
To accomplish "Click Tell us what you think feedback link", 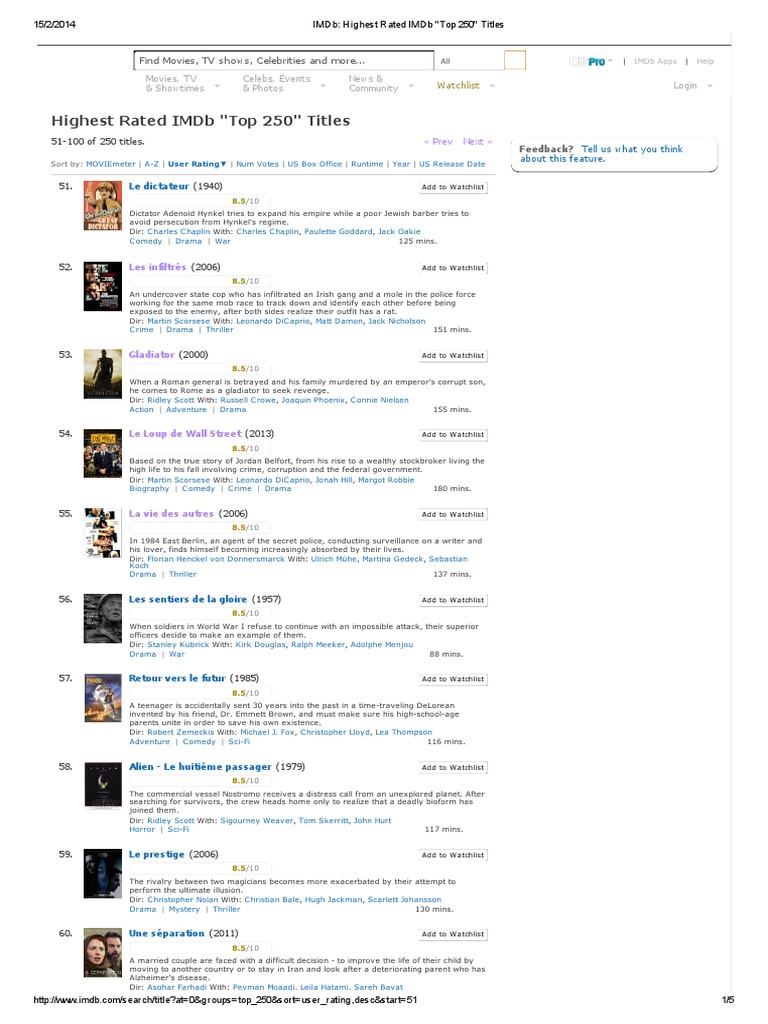I will point(601,153).
